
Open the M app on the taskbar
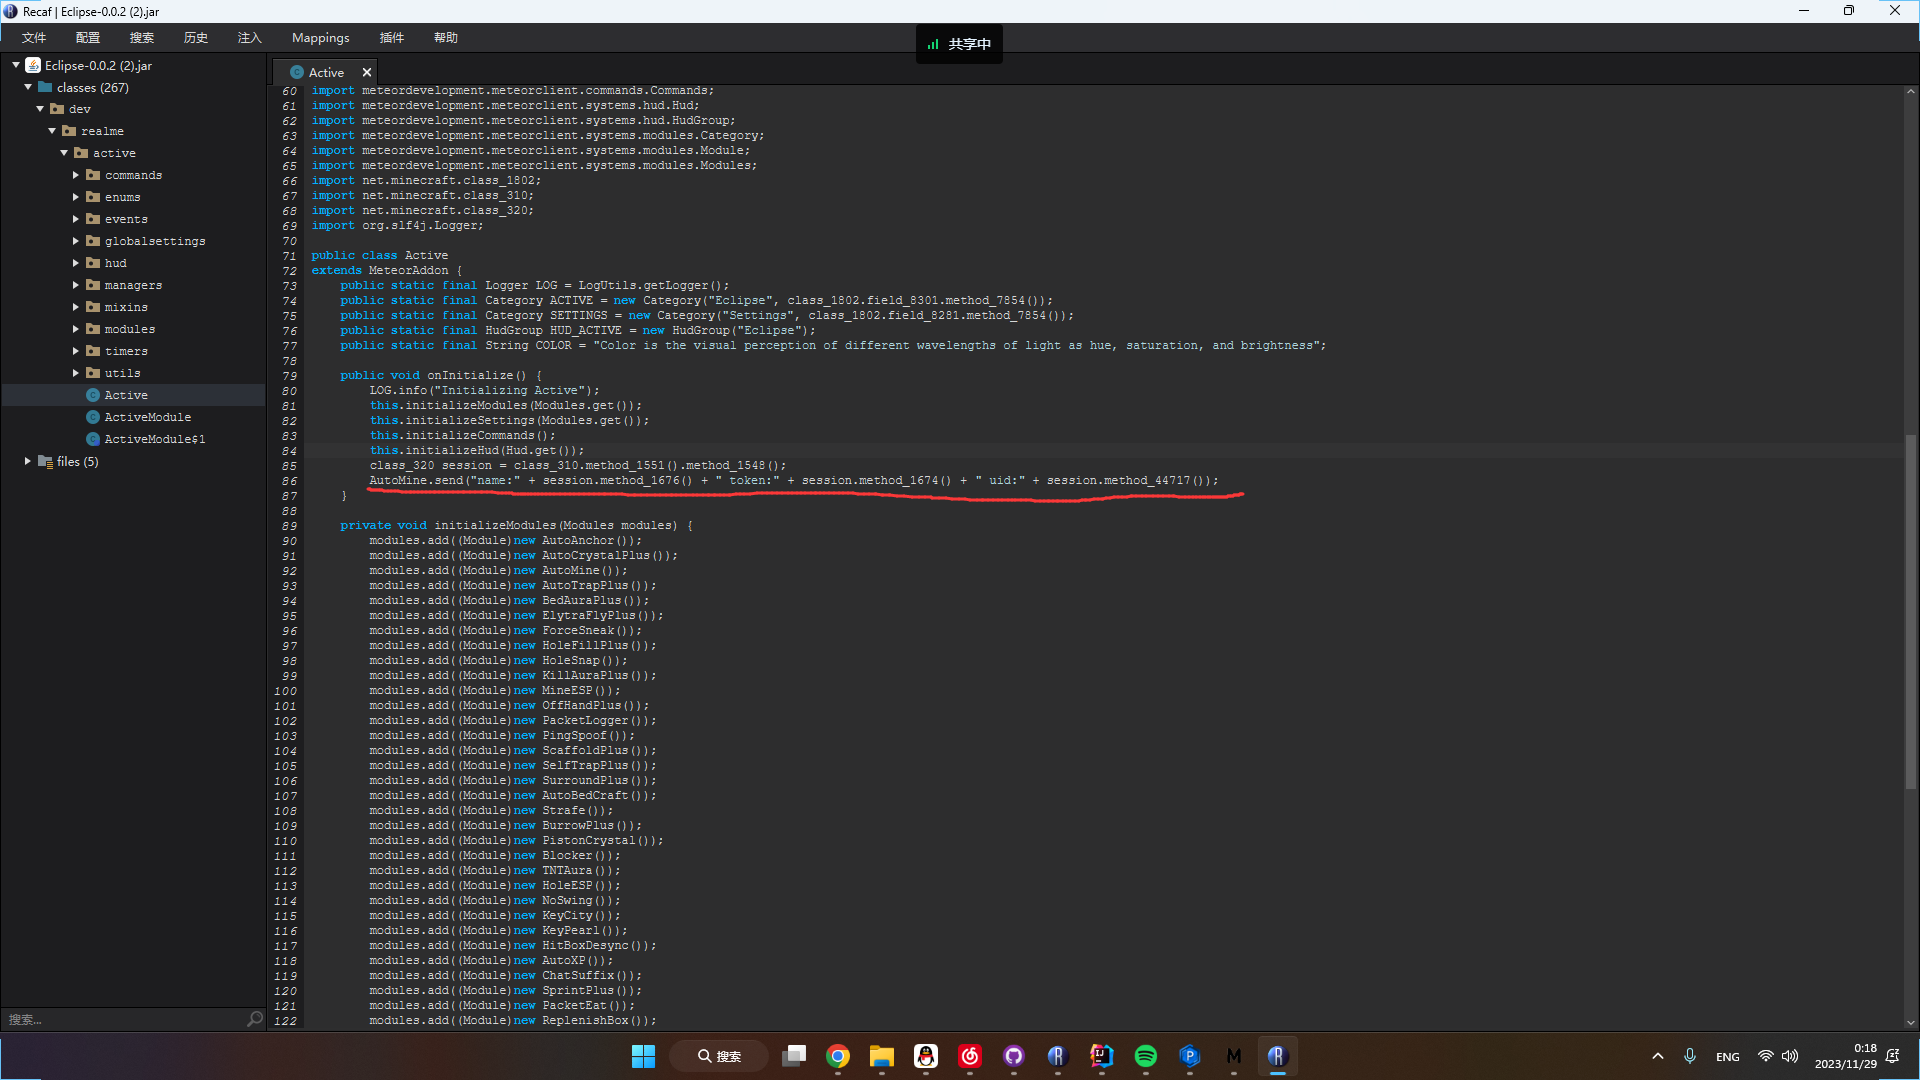1234,1056
